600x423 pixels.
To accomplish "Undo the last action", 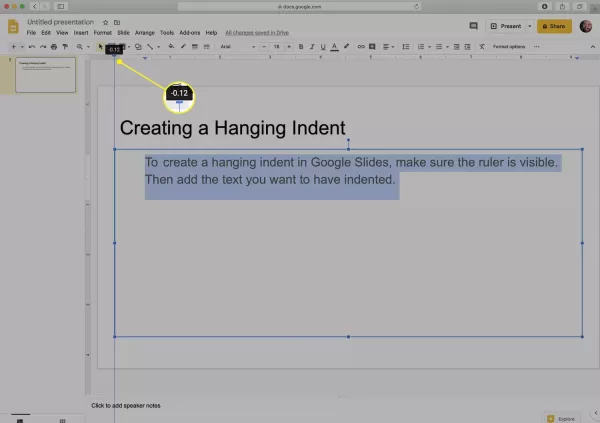I will coord(32,47).
